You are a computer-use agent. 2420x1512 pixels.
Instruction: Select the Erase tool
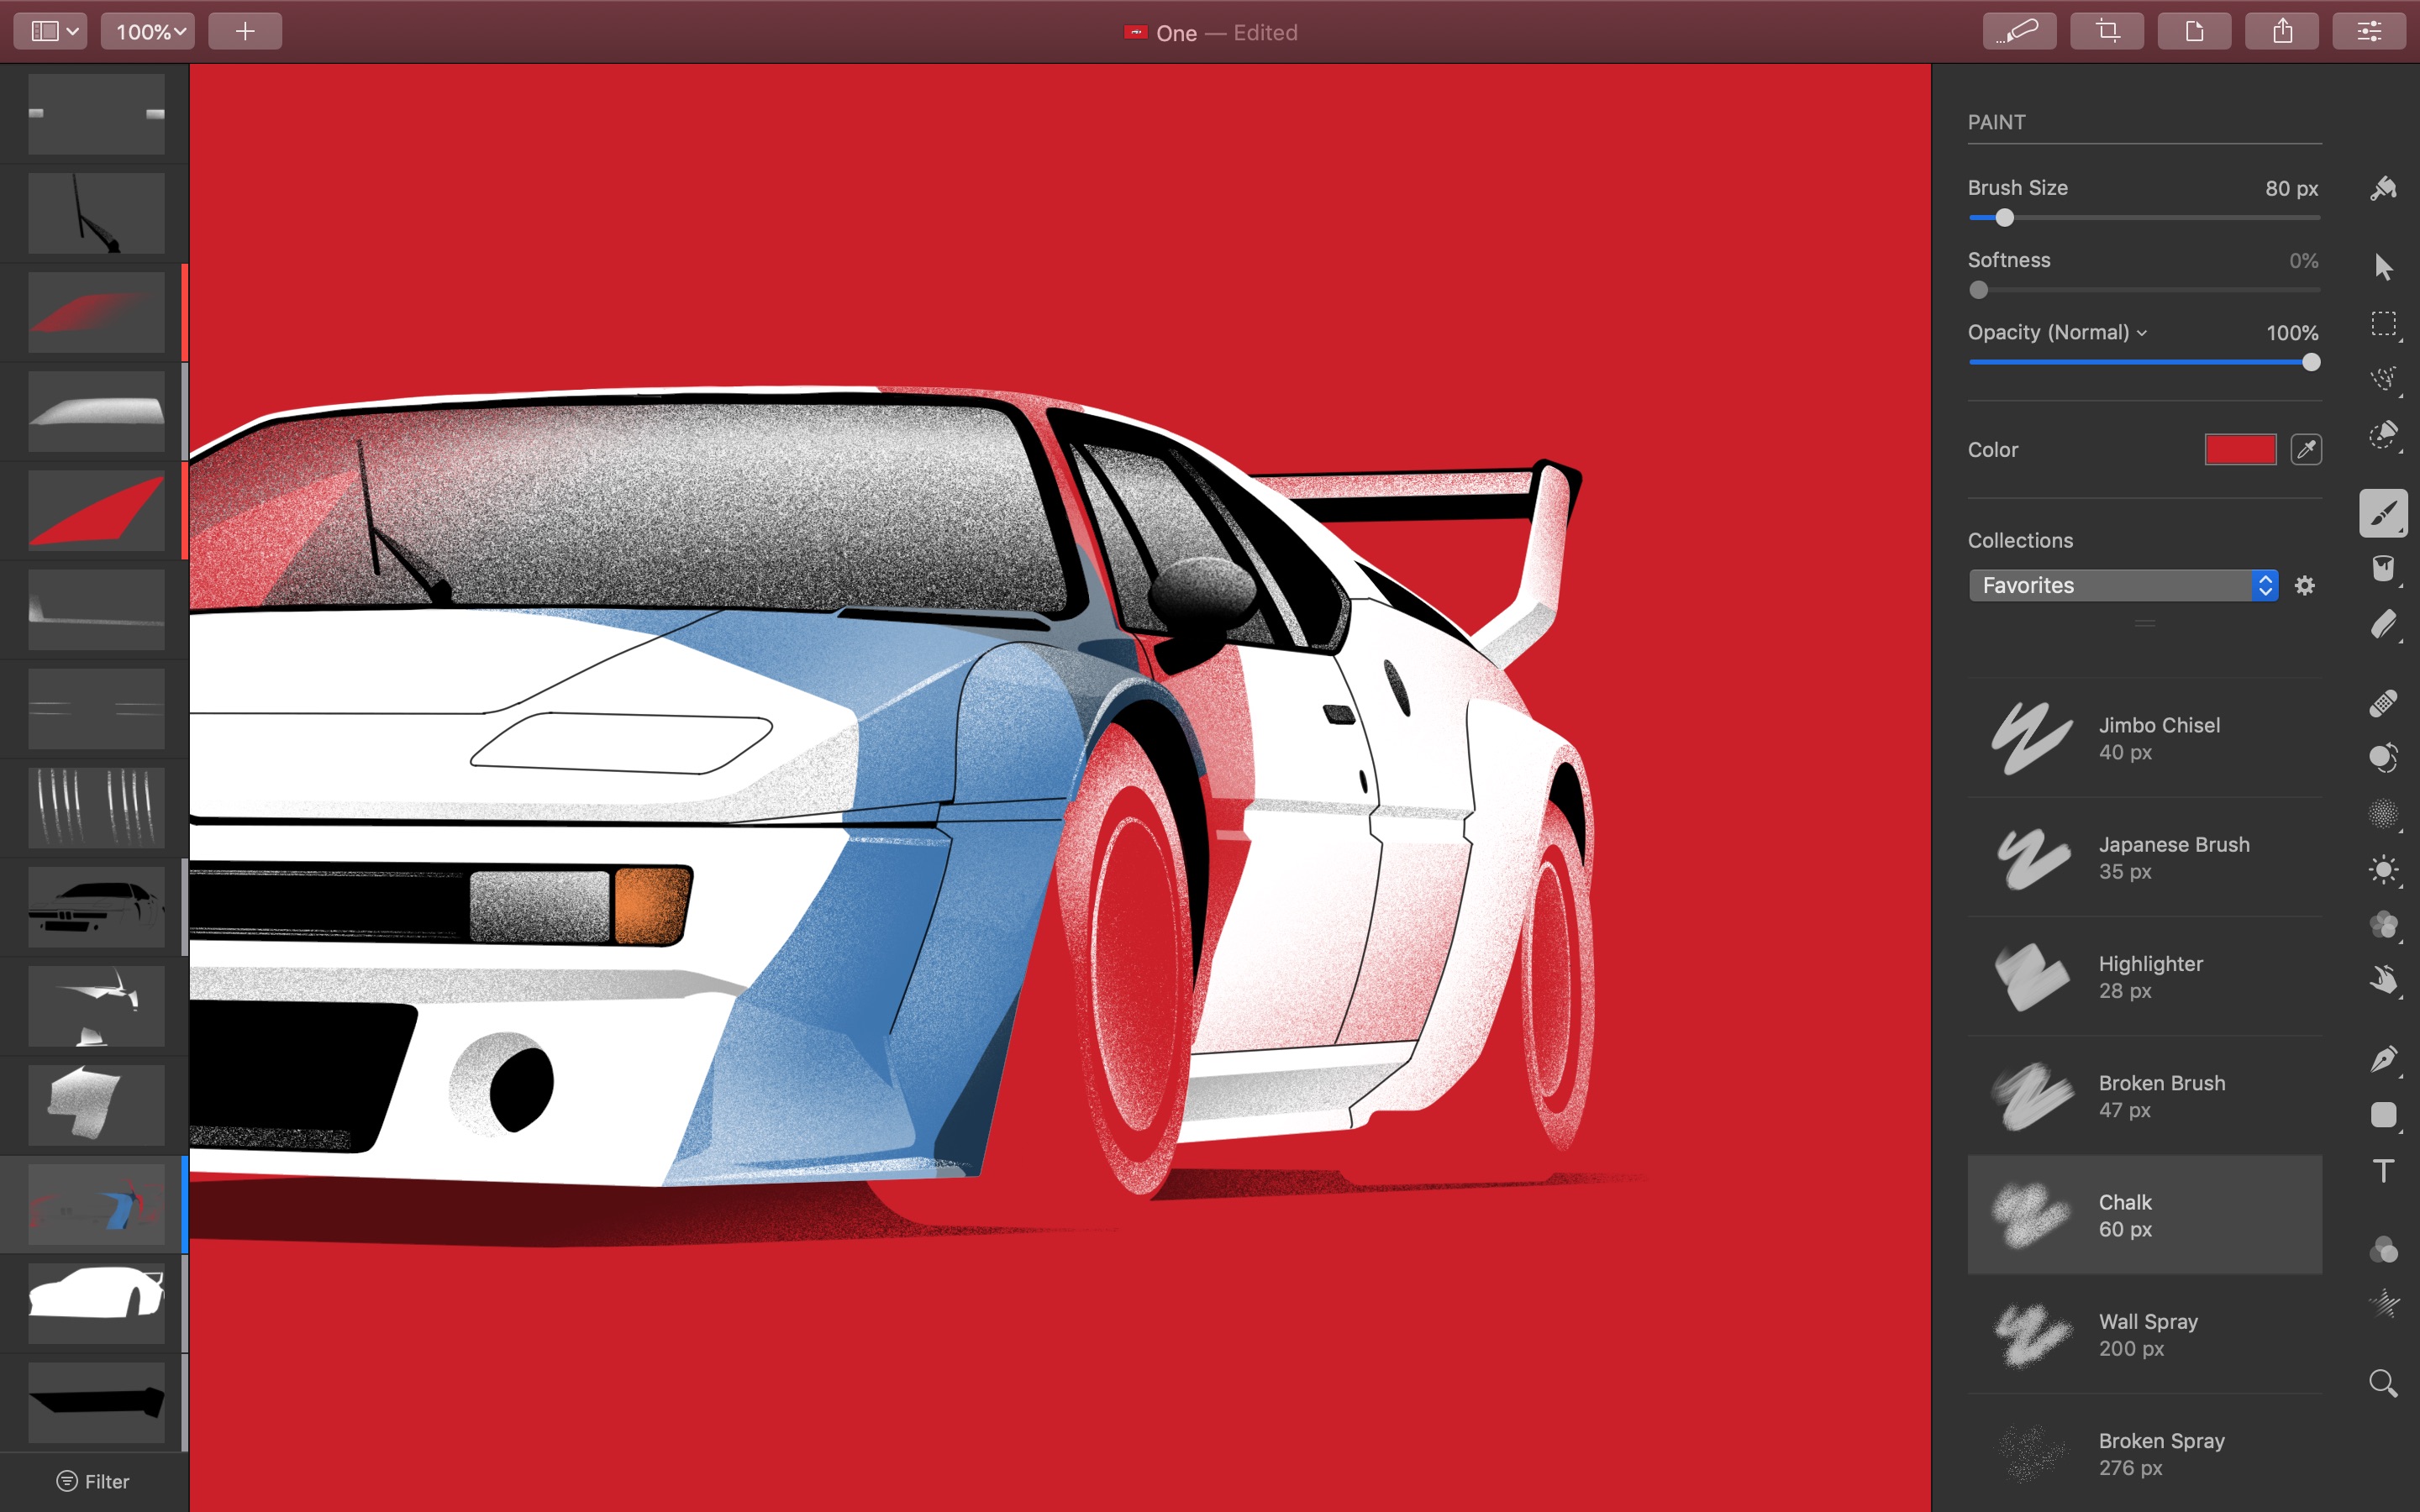coord(2384,625)
